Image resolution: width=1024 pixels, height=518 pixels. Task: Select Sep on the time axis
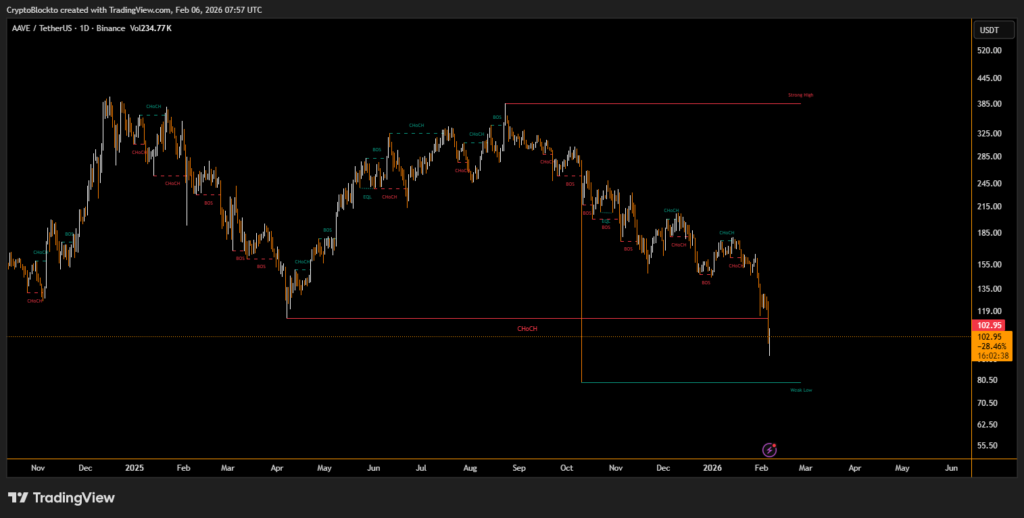[517, 467]
